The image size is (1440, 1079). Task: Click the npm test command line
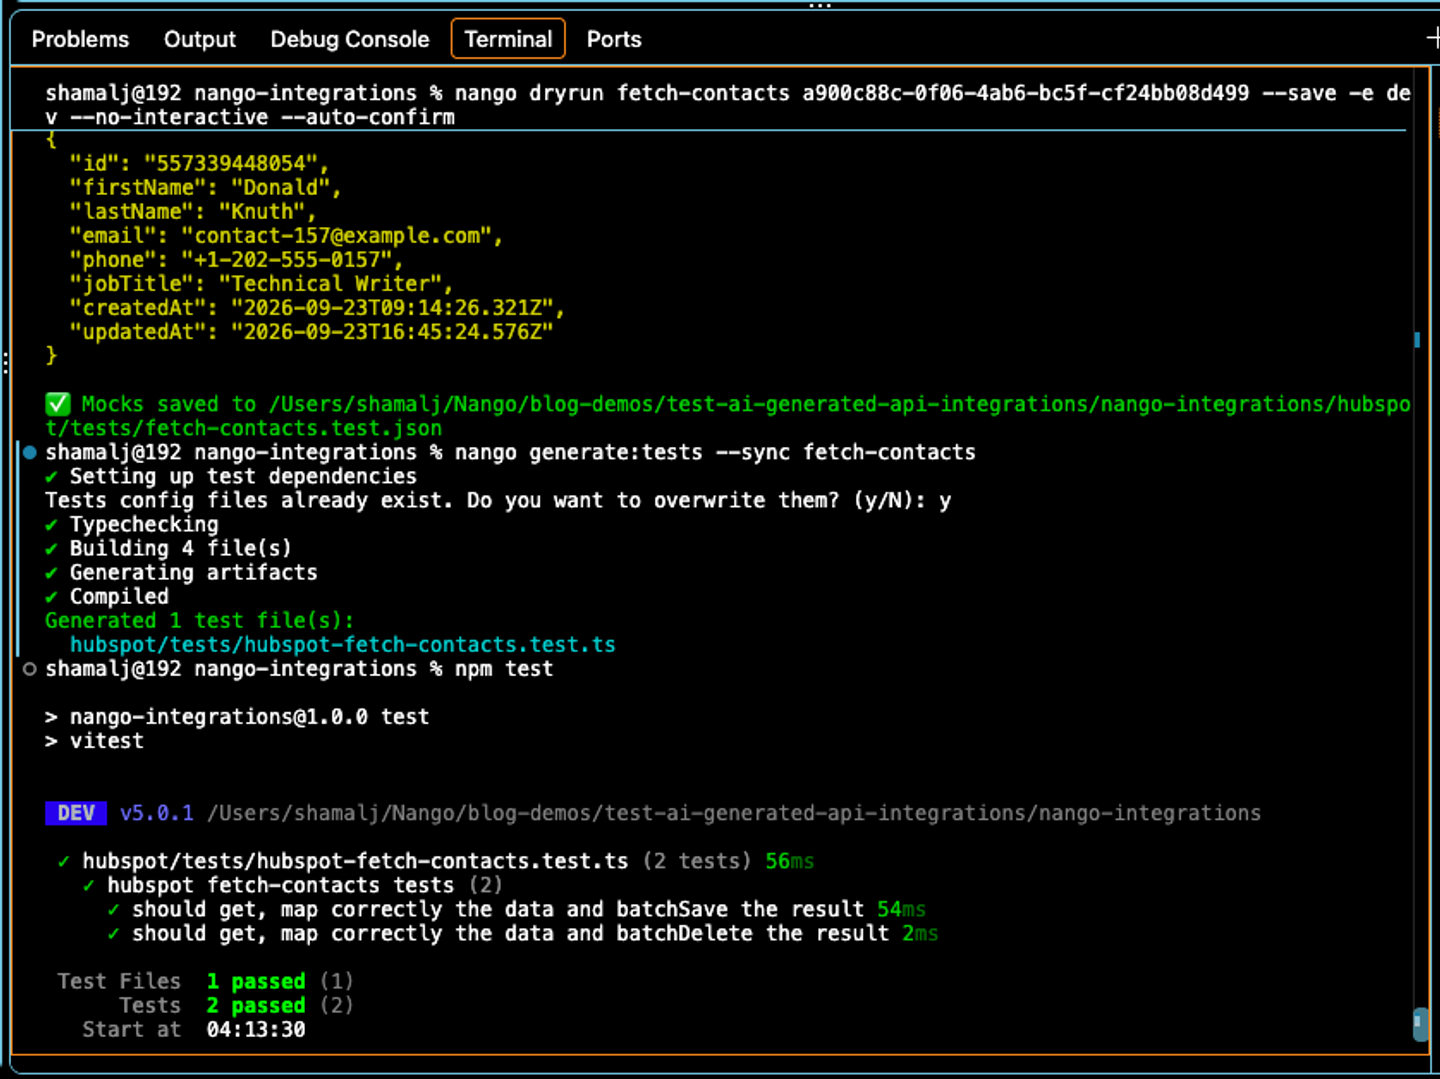tap(299, 669)
